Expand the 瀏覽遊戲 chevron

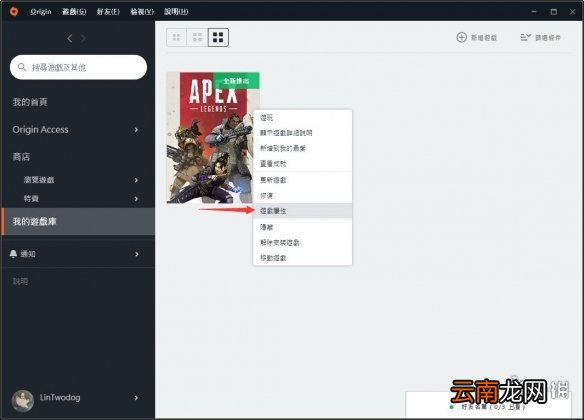tap(136, 180)
